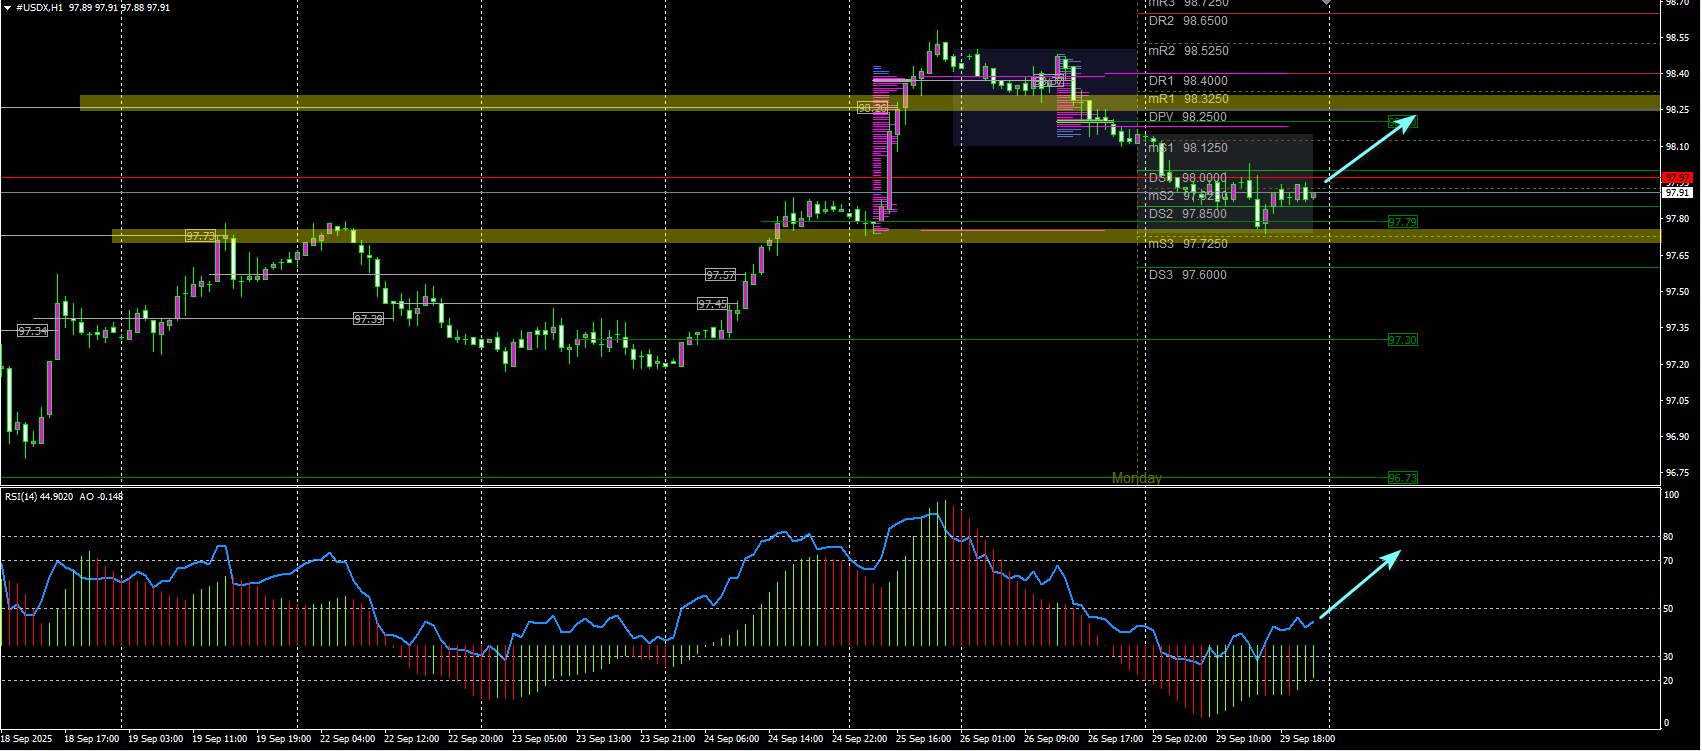Image resolution: width=1702 pixels, height=751 pixels.
Task: Select the #USDX,H1 chart title
Action: 40,7
